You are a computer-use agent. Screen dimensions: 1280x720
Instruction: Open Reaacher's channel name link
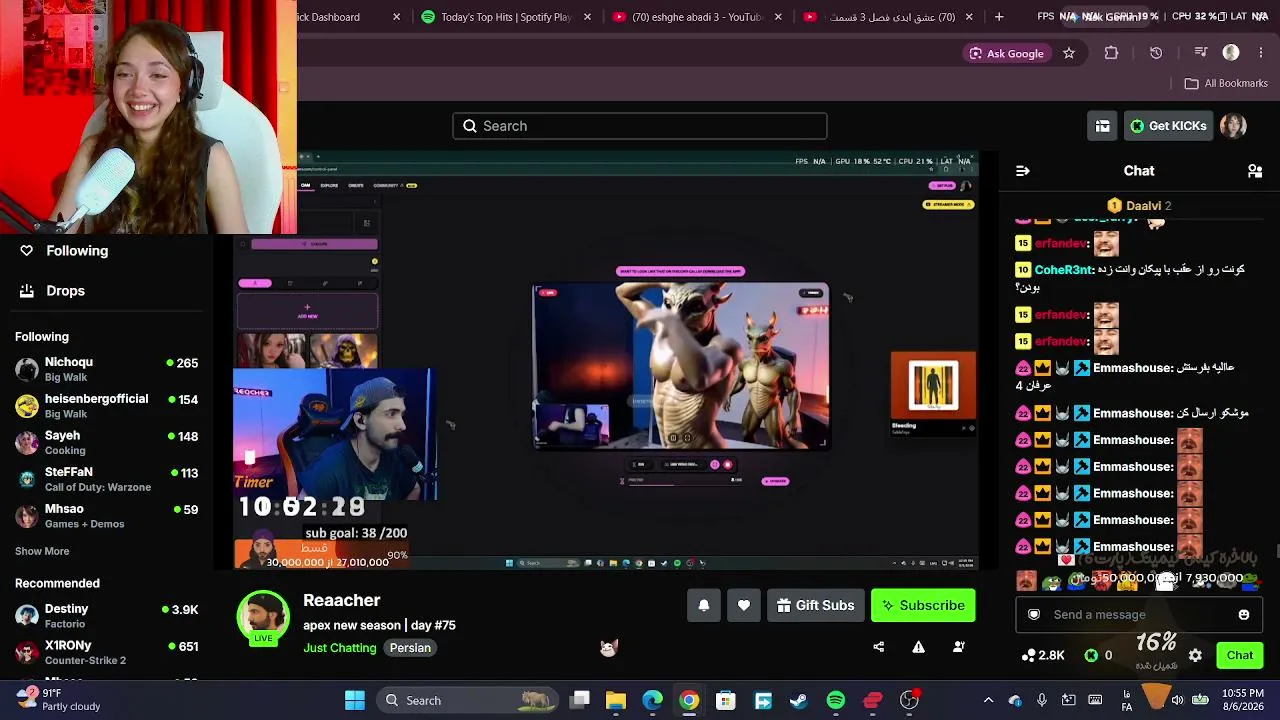[342, 600]
